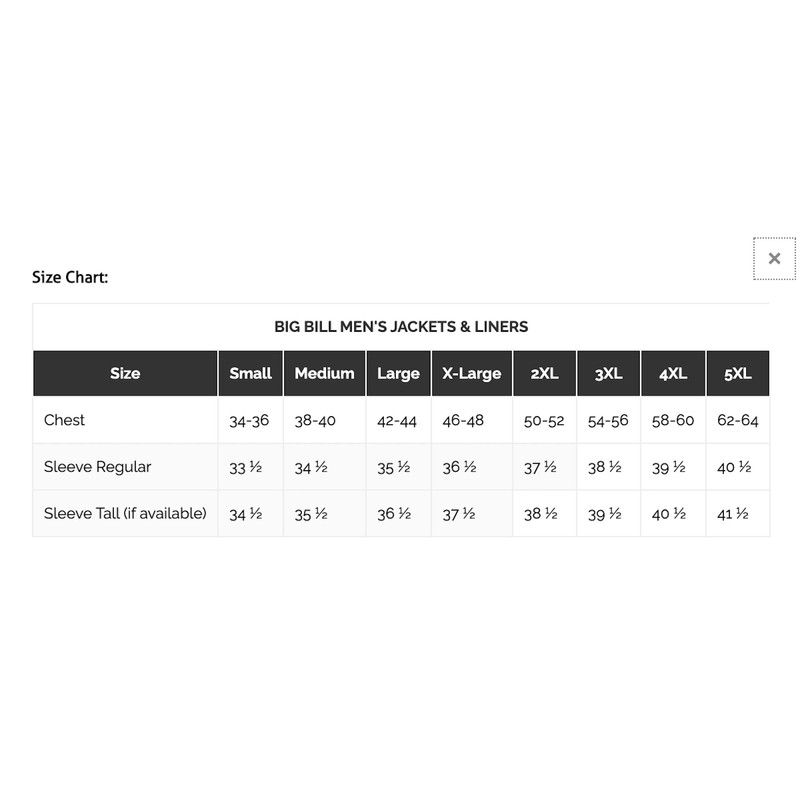The height and width of the screenshot is (800, 800).
Task: Select the 3XL column header
Action: [x=608, y=373]
